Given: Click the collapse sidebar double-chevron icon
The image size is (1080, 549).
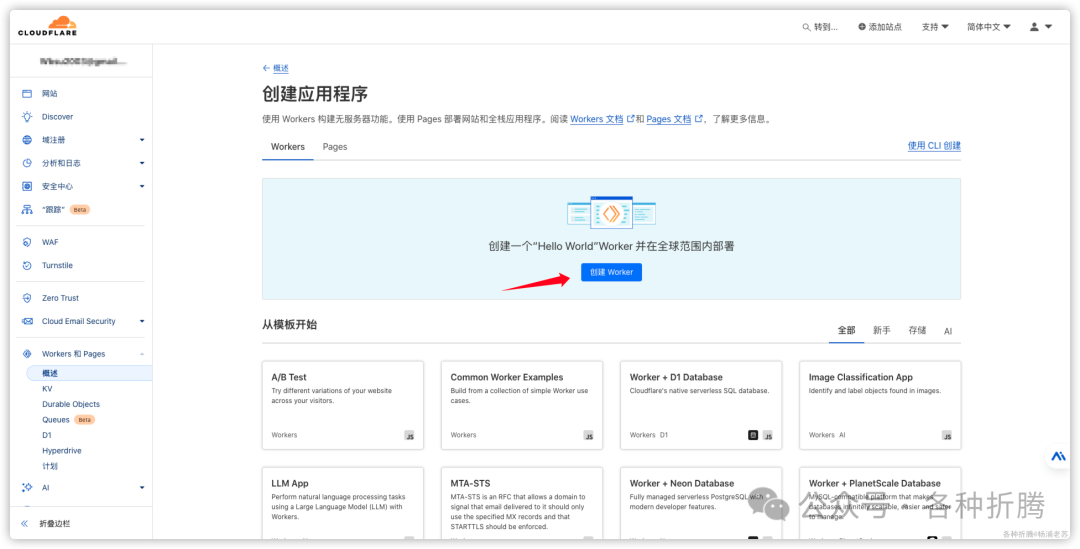Looking at the screenshot, I should [24, 524].
